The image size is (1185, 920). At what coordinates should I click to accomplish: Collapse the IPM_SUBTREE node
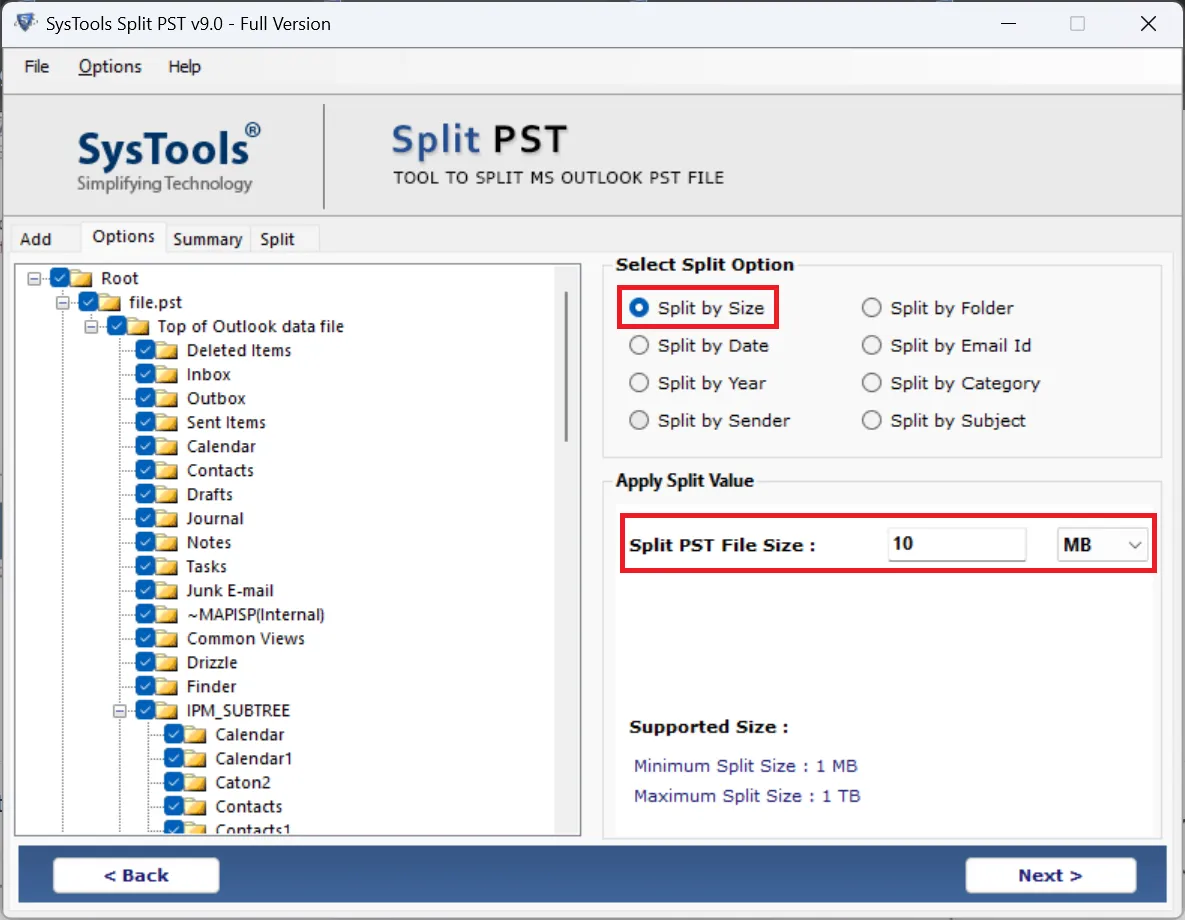point(119,711)
